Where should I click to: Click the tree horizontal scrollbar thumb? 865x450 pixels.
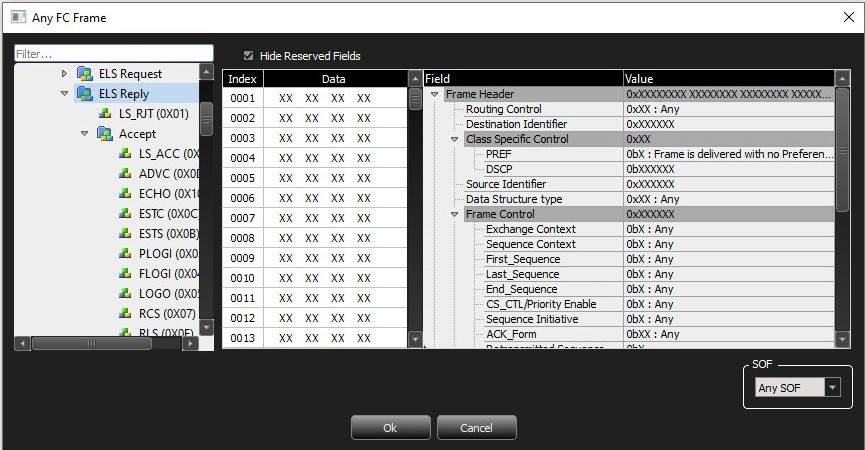point(92,344)
